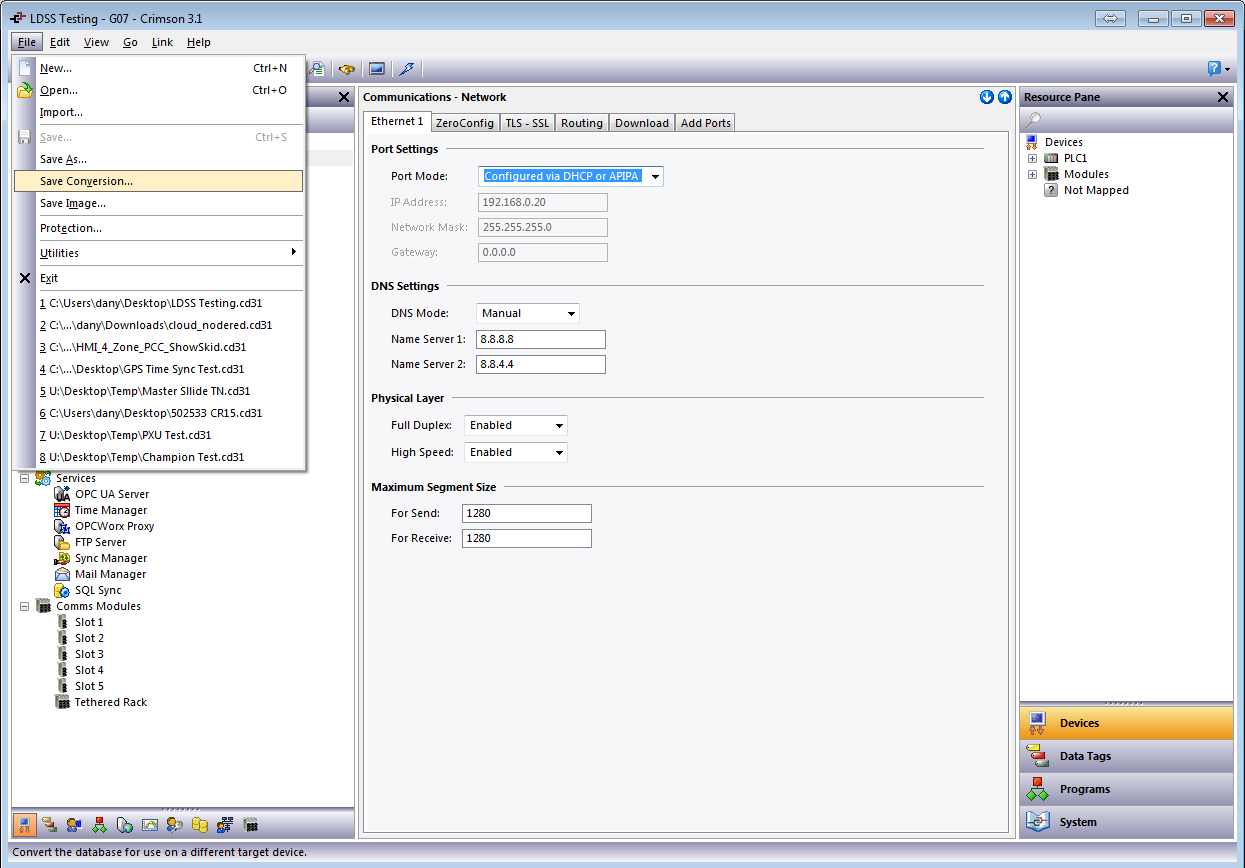Switch to the Add Ports tab
The image size is (1245, 868).
click(x=706, y=123)
